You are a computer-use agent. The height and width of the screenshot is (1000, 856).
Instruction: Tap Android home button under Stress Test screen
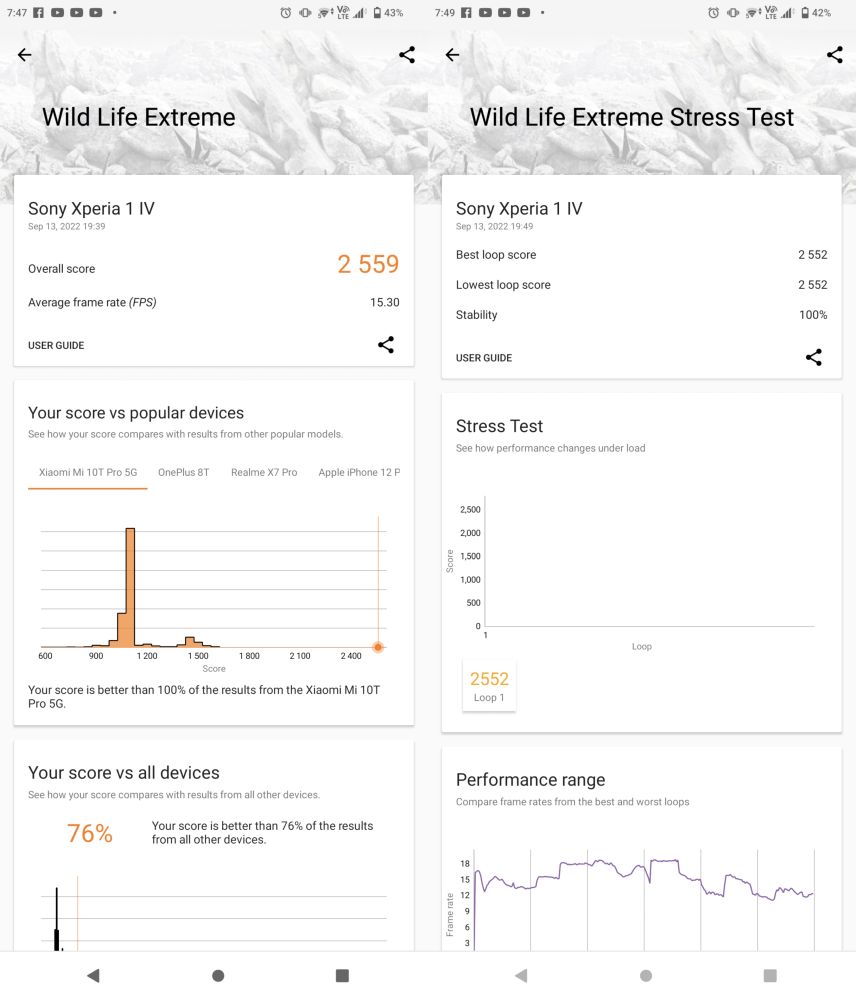point(646,975)
